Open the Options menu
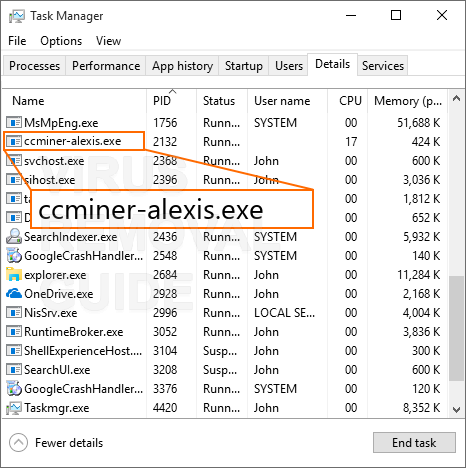466x468 pixels. tap(61, 41)
